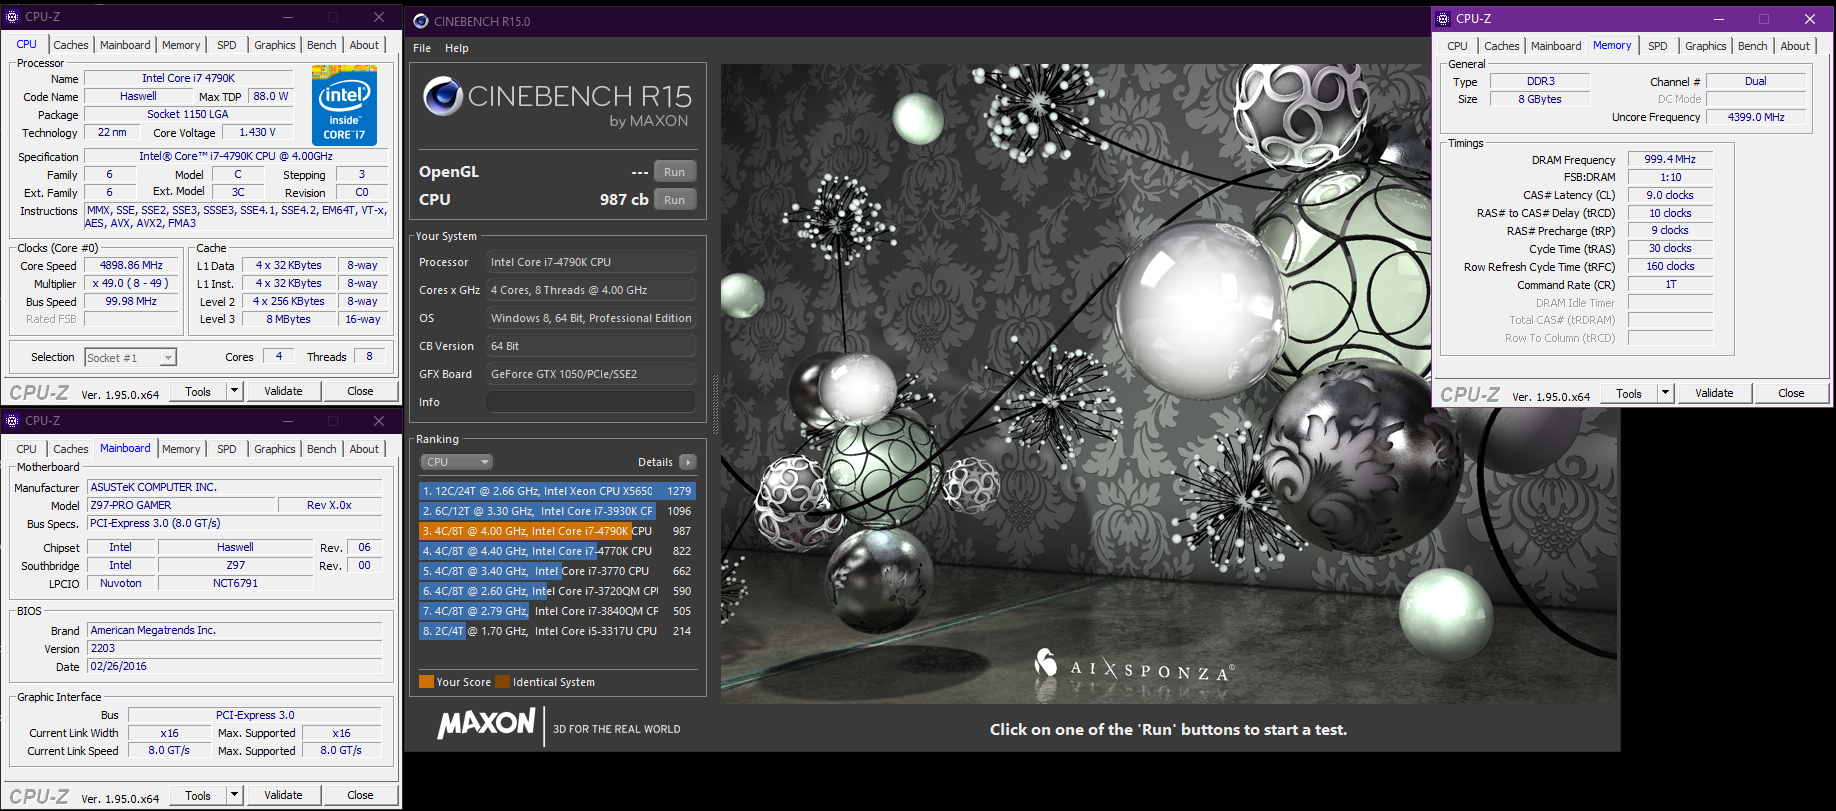
Task: Run the OpenGL benchmark test
Action: (675, 172)
